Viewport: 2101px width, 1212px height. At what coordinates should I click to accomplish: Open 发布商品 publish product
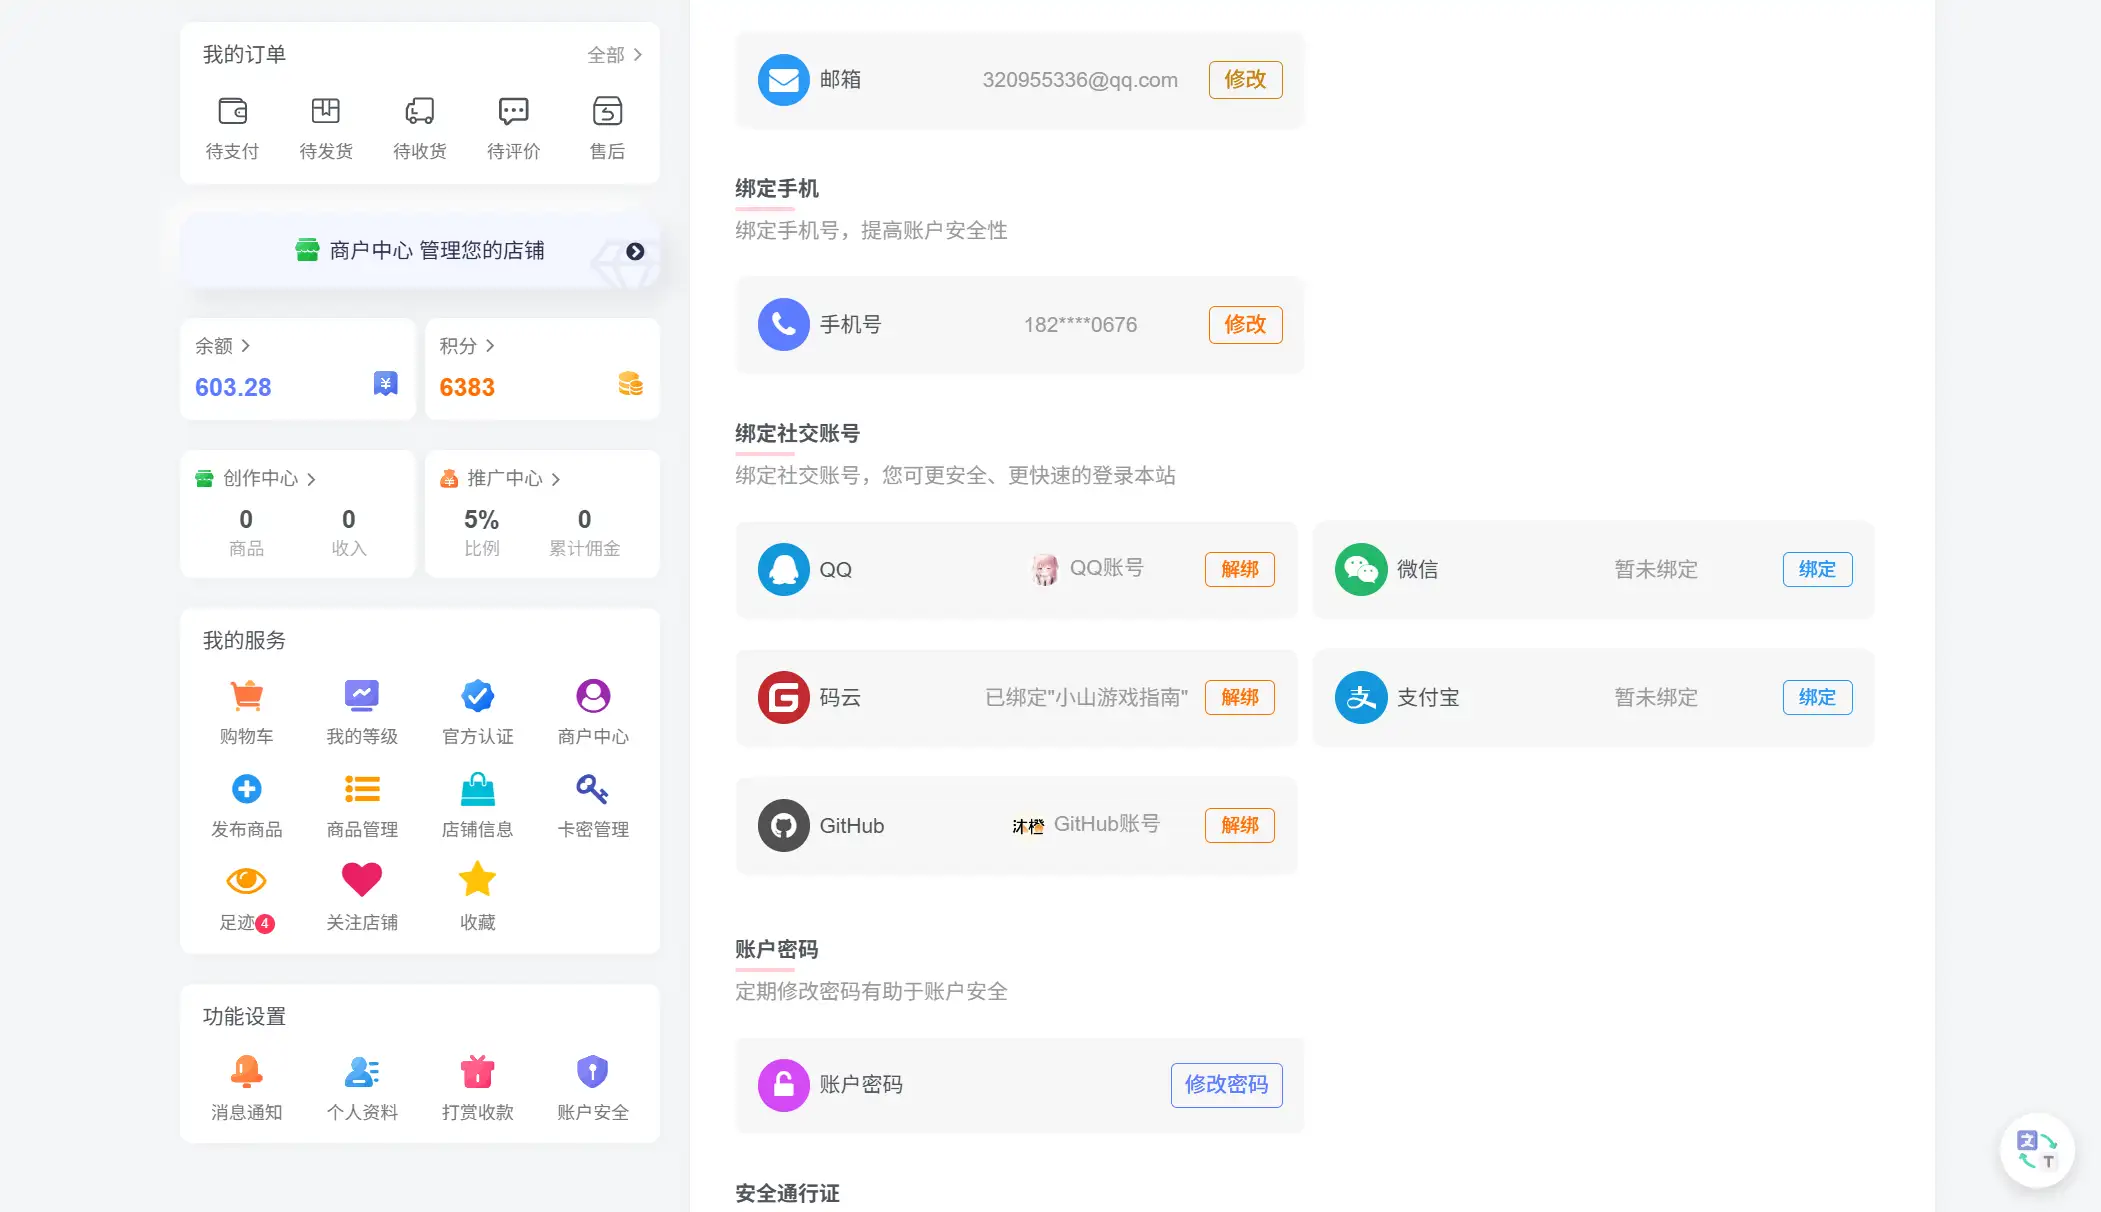247,805
